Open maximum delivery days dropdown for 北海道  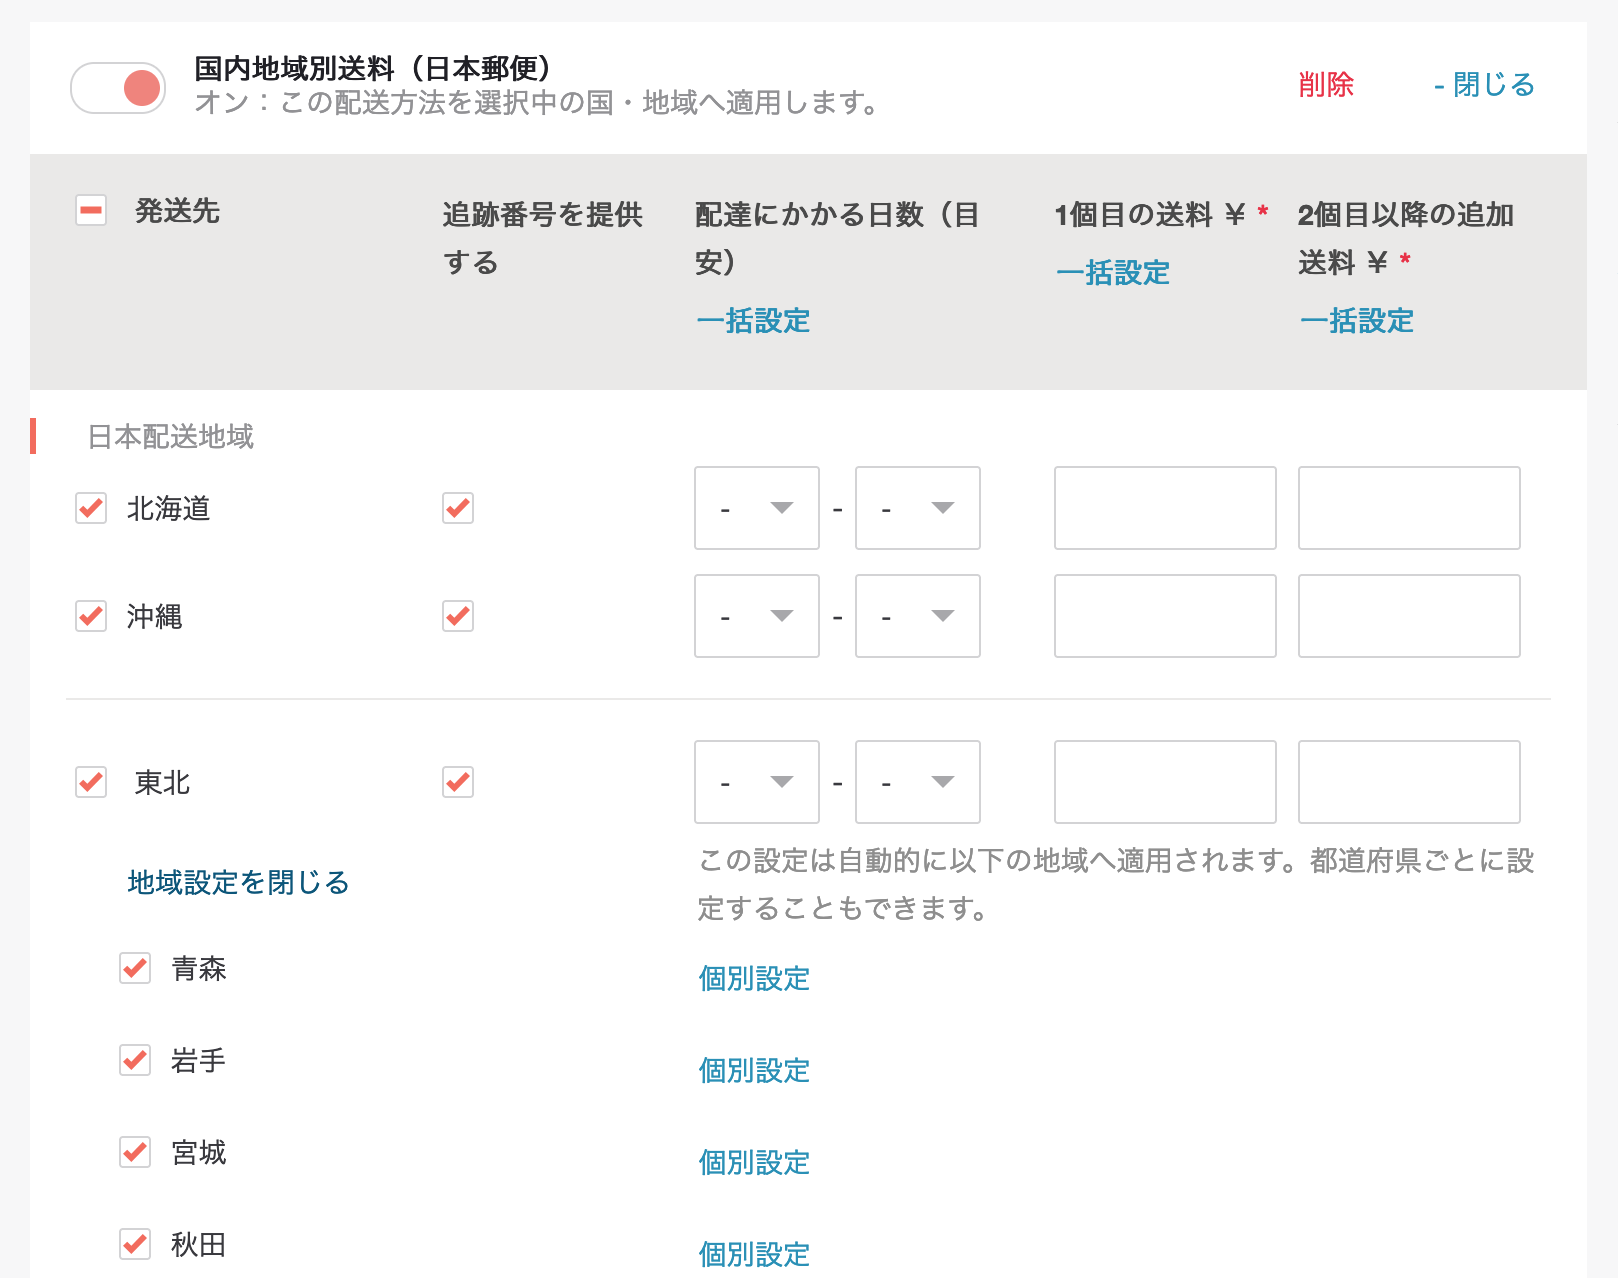pos(918,508)
